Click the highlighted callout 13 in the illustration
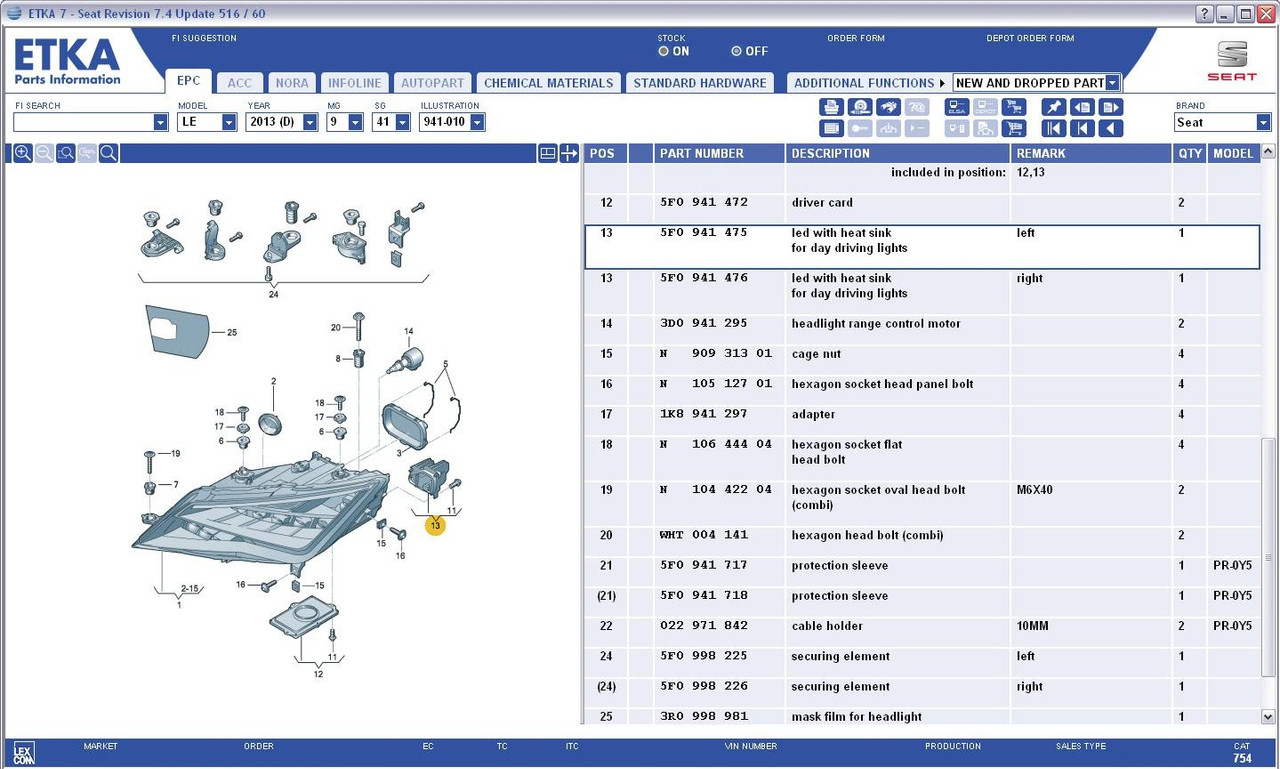 coord(435,524)
